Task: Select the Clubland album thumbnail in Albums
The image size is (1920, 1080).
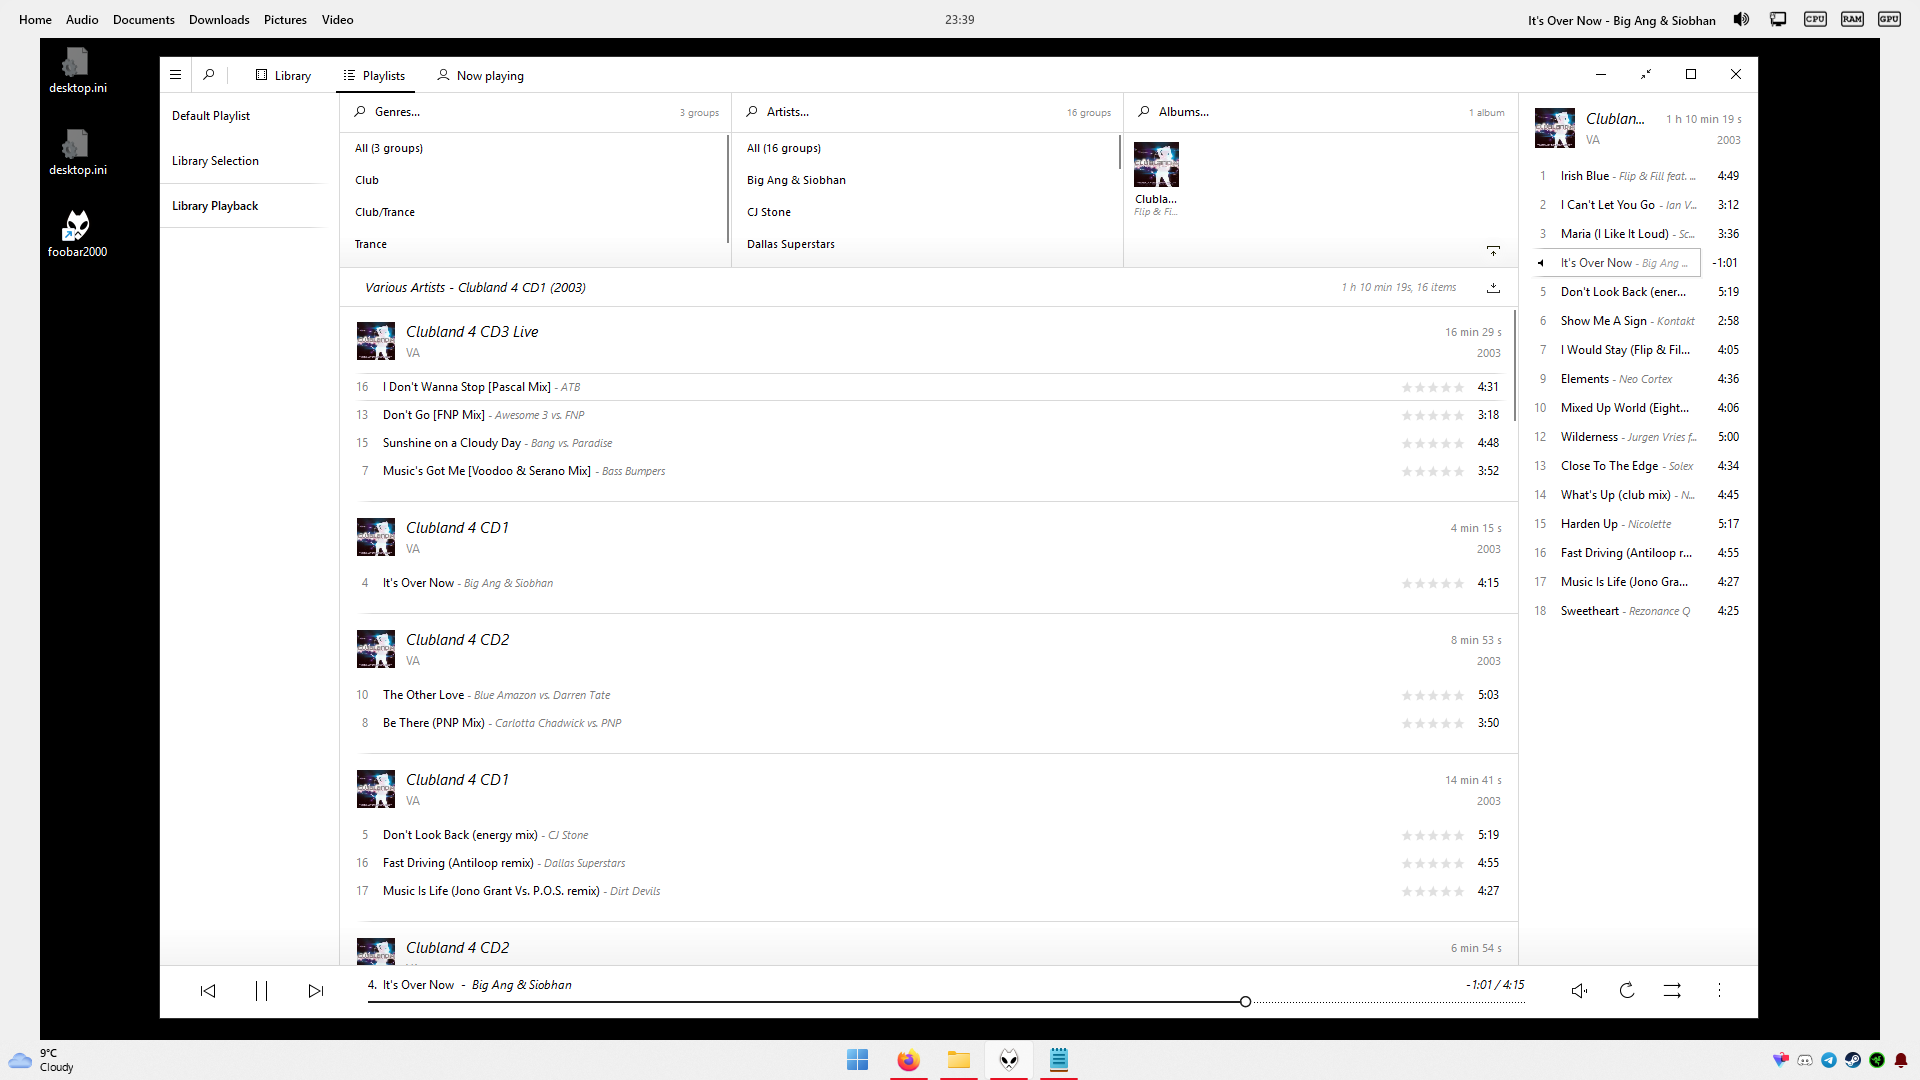Action: click(1156, 165)
